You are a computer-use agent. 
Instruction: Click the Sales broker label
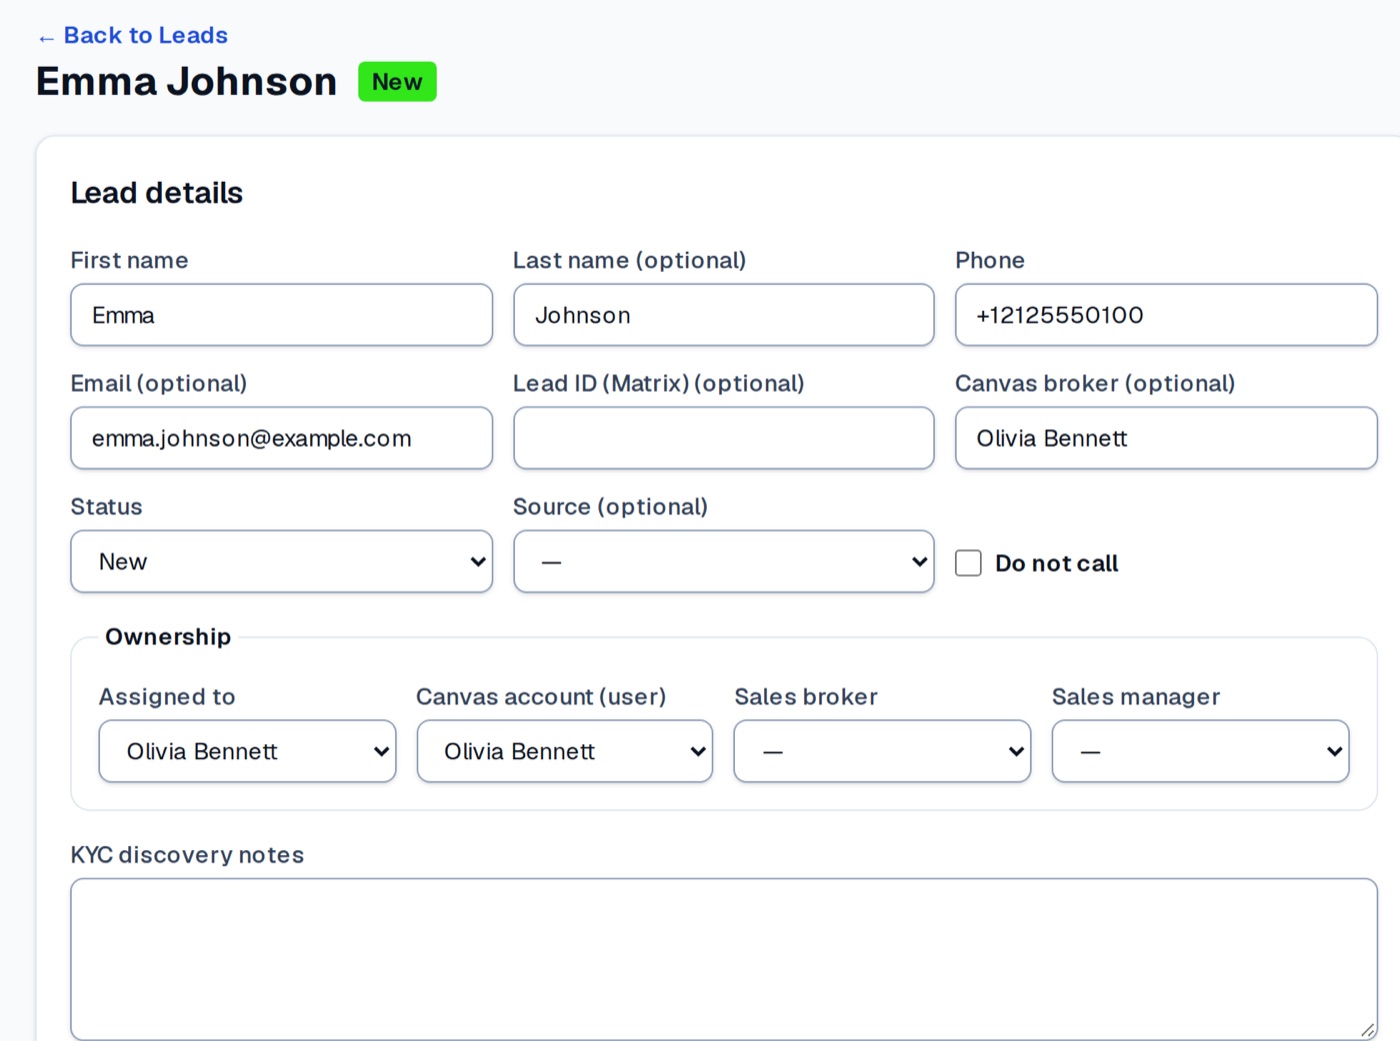click(806, 697)
